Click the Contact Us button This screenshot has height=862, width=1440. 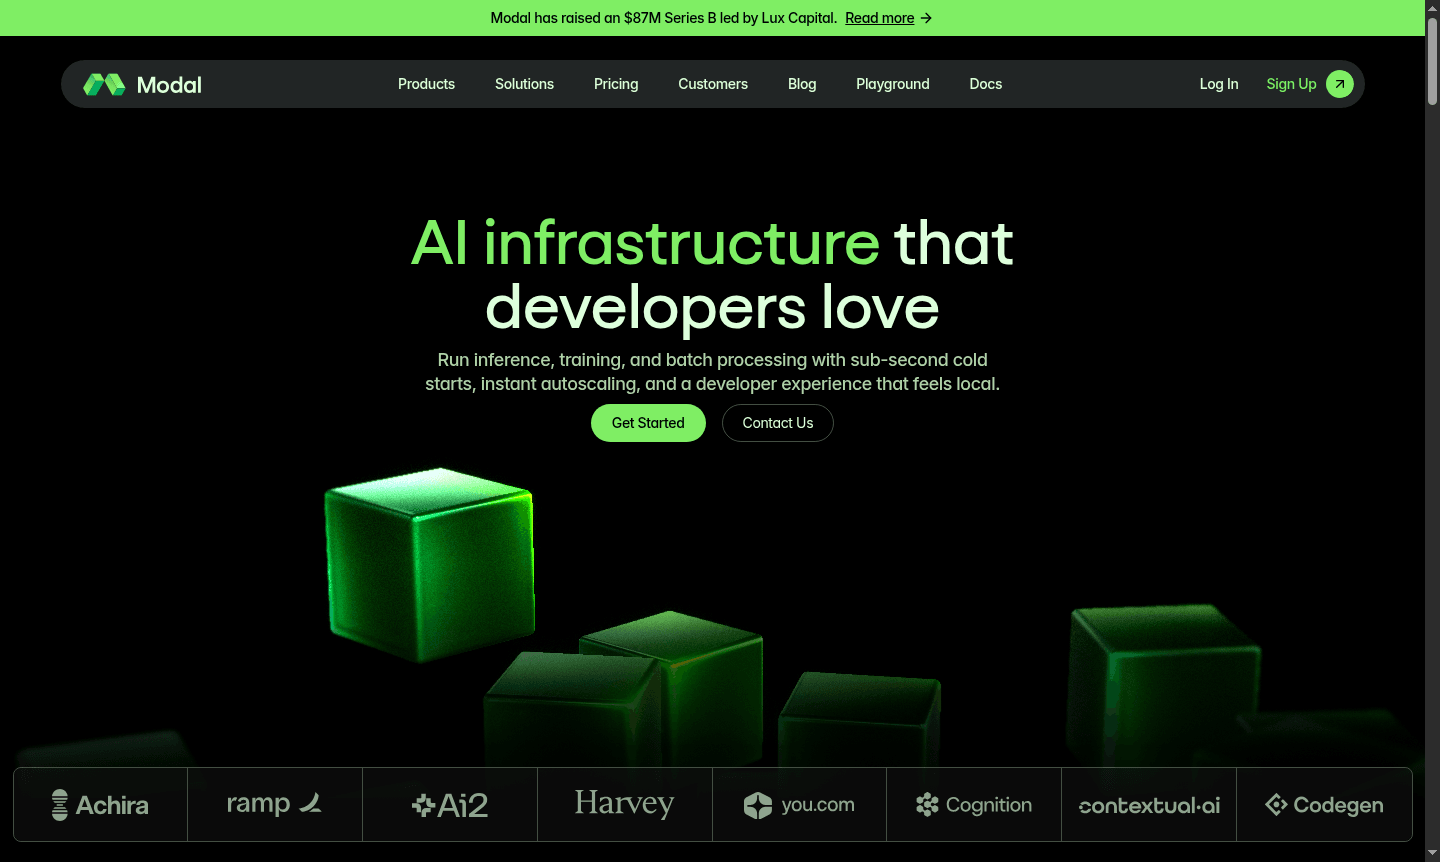pyautogui.click(x=777, y=422)
